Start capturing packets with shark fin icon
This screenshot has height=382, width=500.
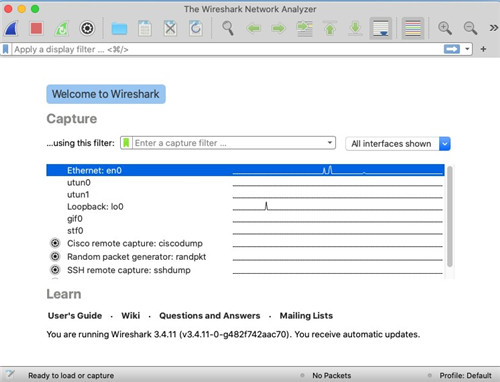click(11, 29)
